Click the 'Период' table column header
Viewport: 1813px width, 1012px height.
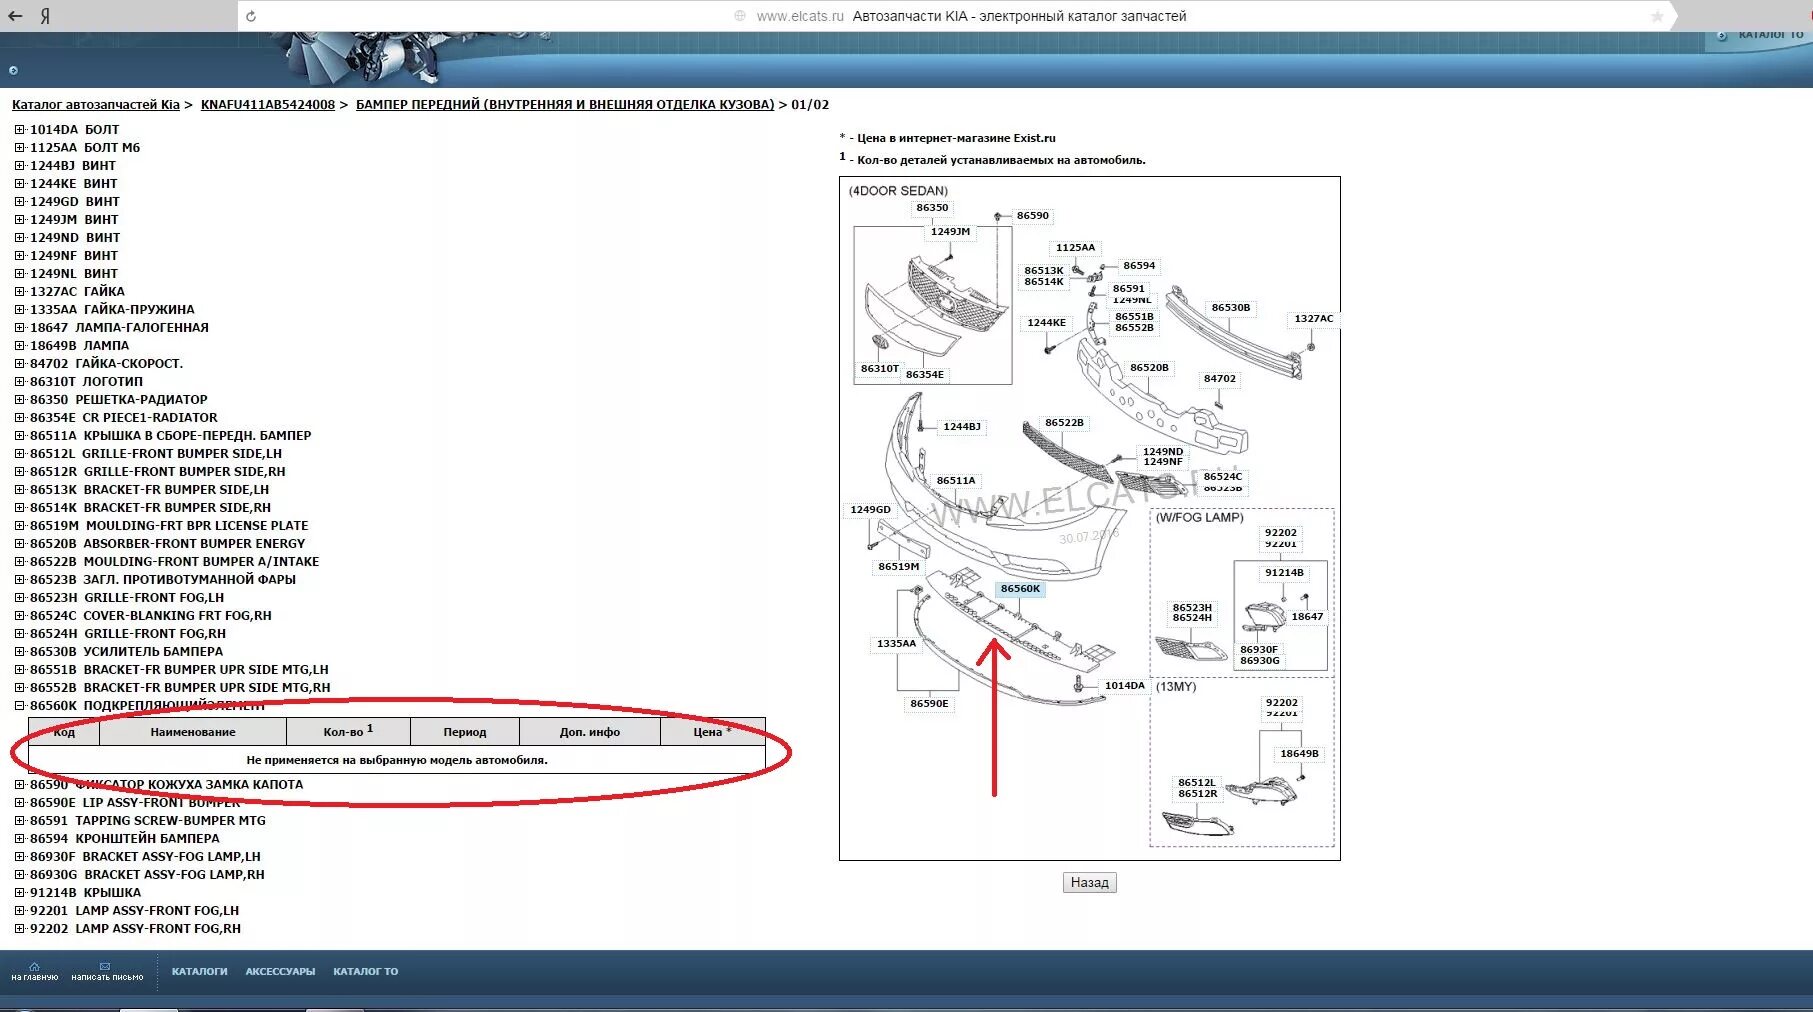click(x=465, y=732)
